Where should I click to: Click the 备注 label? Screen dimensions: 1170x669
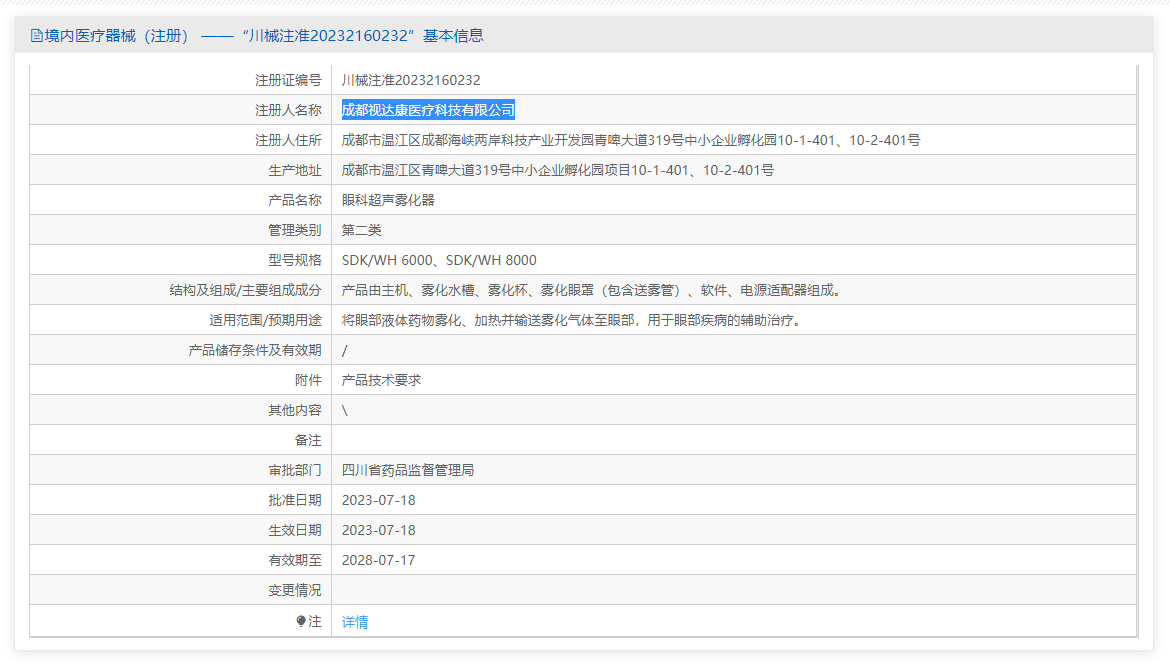click(308, 440)
